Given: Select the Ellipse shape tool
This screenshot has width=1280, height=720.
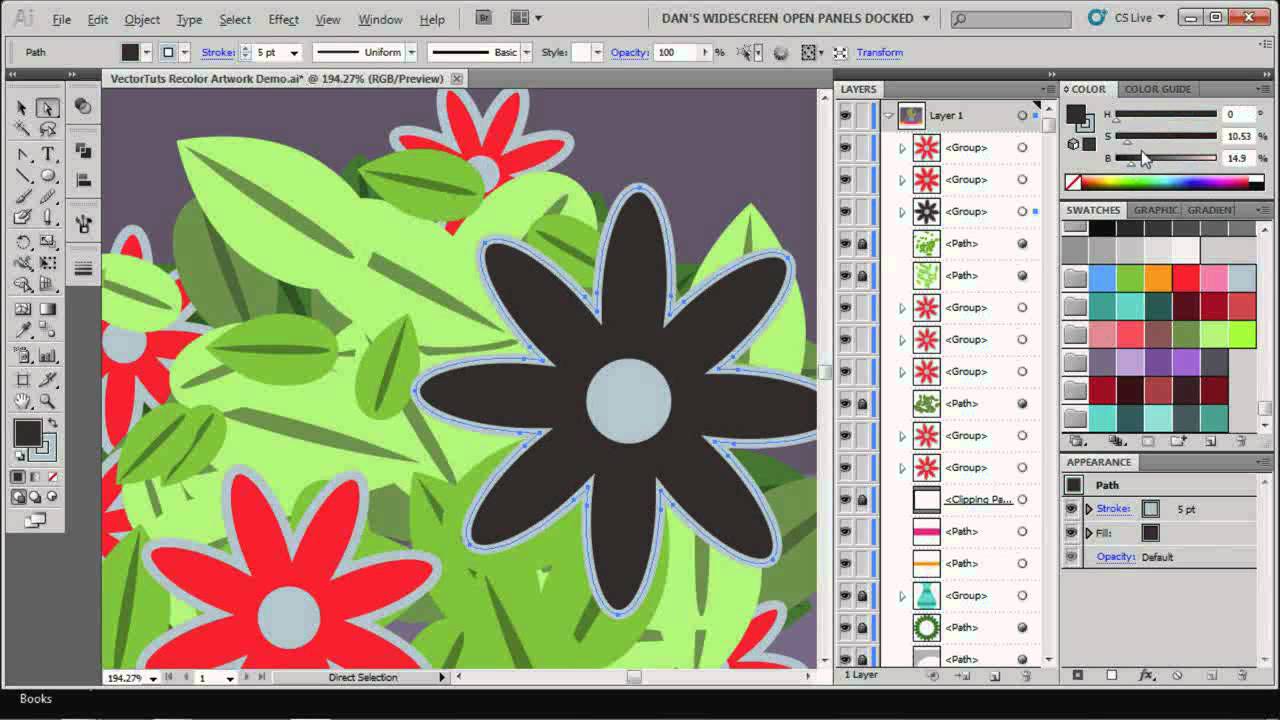Looking at the screenshot, I should tap(47, 176).
